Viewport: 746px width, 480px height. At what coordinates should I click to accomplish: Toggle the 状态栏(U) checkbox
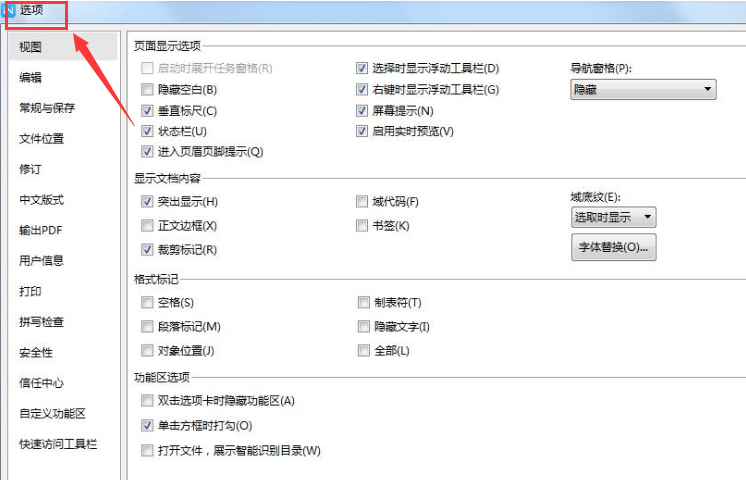click(x=147, y=131)
